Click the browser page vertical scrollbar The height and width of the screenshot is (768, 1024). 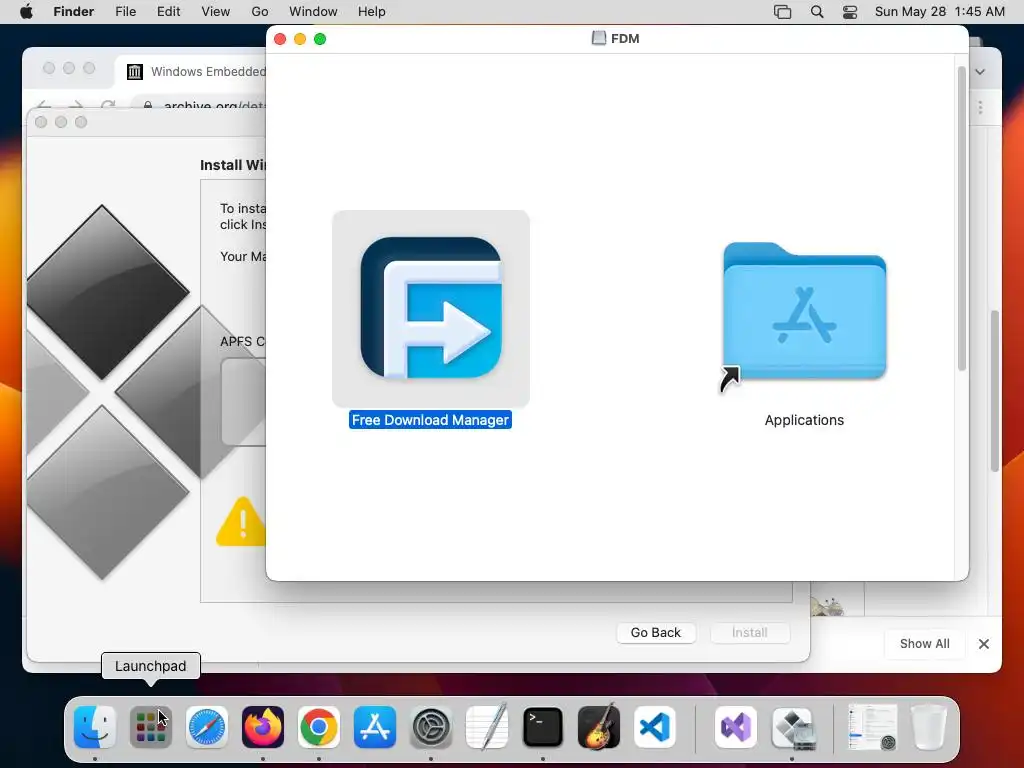pos(995,391)
